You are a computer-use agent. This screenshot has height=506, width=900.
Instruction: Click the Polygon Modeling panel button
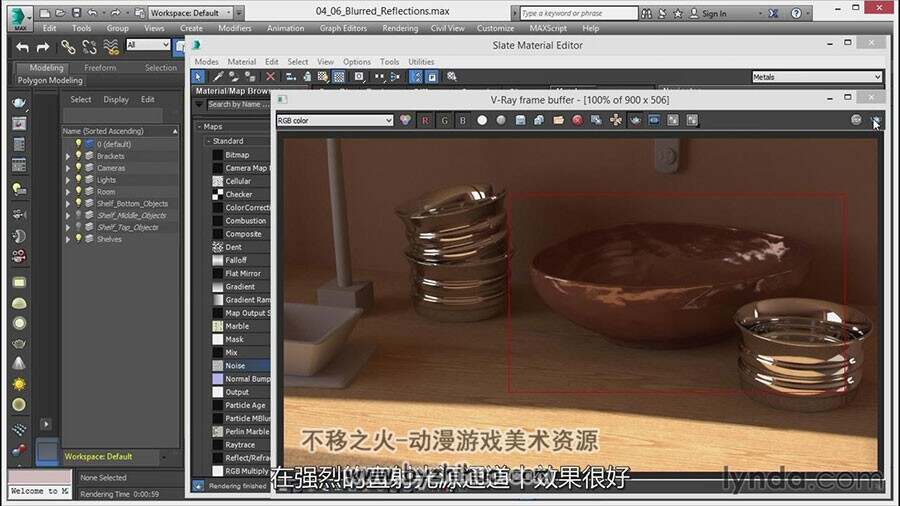click(x=50, y=80)
